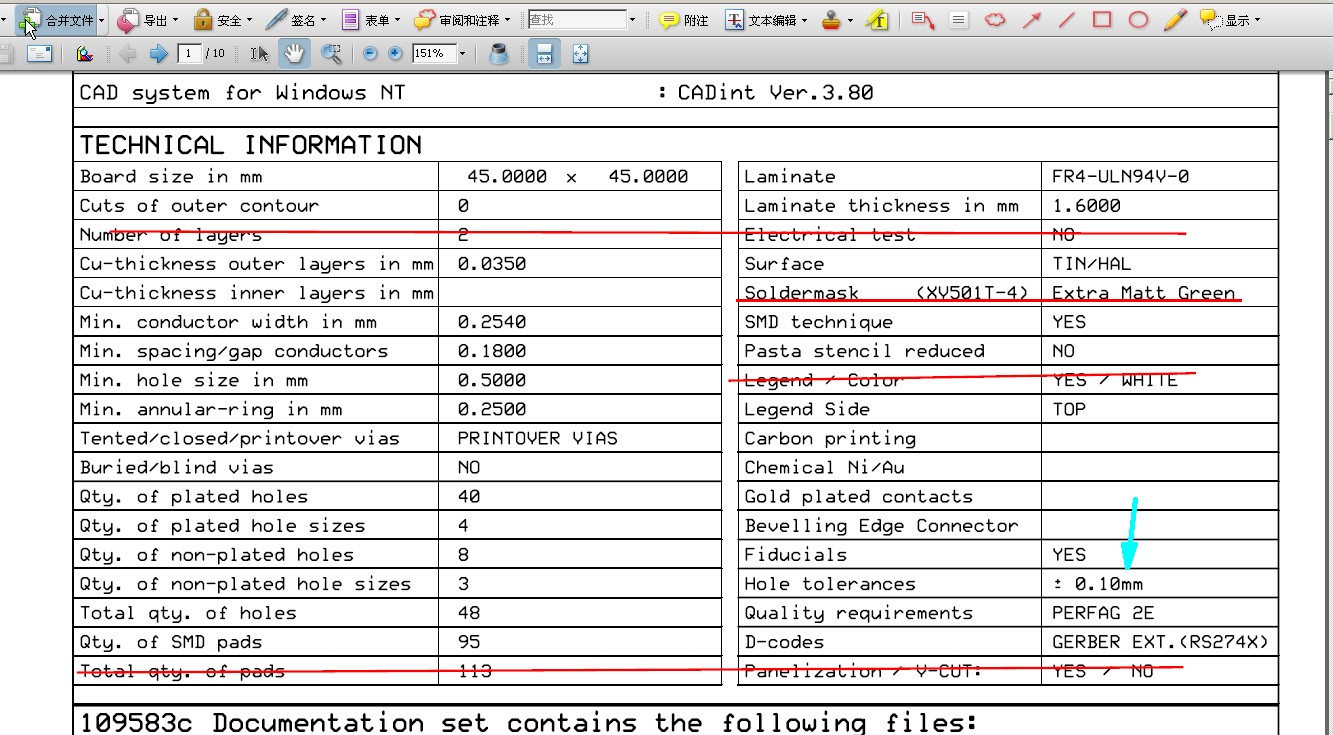Open the Find field options dropdown arrow
1333x735 pixels.
632,20
